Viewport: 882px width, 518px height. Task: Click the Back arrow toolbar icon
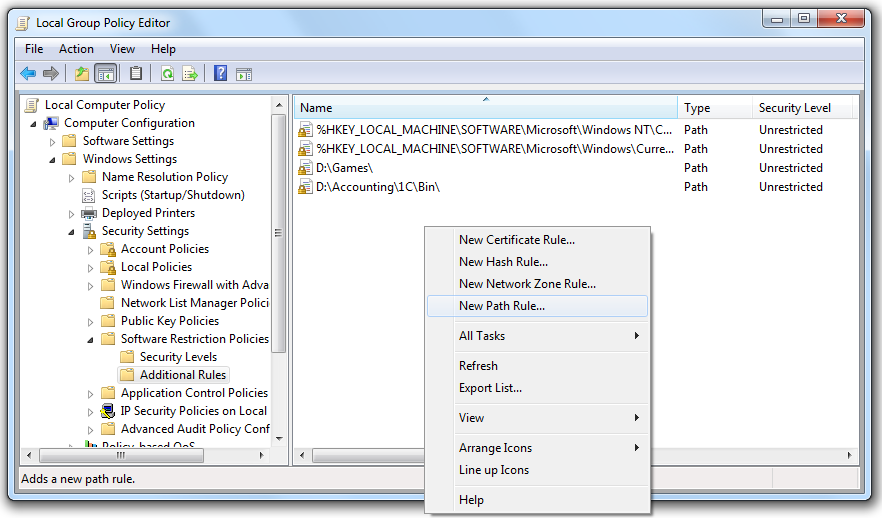tap(28, 73)
